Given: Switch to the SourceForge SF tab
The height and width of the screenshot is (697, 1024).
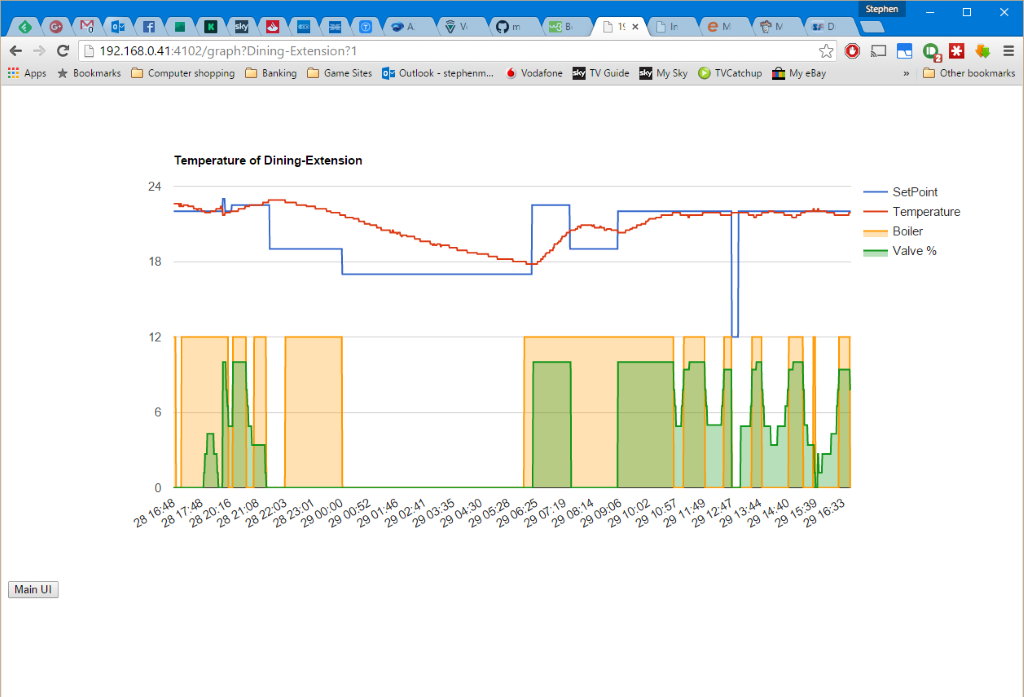Looking at the screenshot, I should (824, 27).
